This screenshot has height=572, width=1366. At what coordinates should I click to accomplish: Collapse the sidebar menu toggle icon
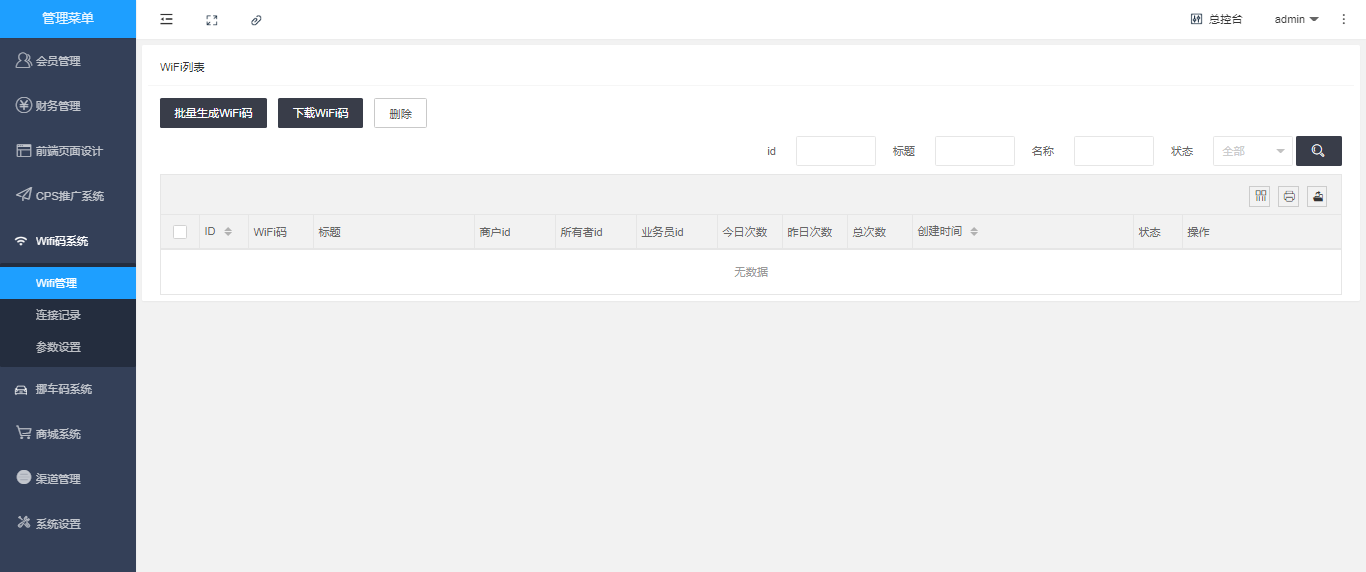point(166,19)
